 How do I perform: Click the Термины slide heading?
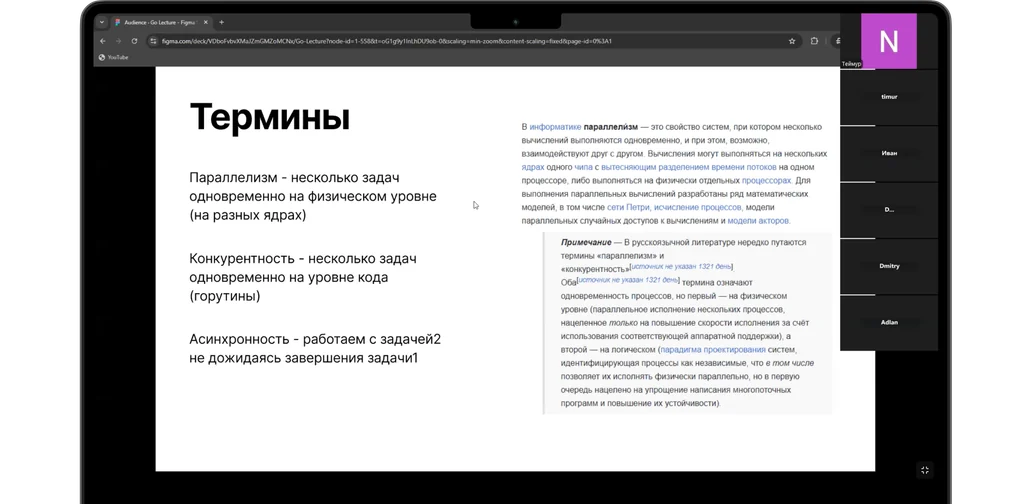coord(270,117)
